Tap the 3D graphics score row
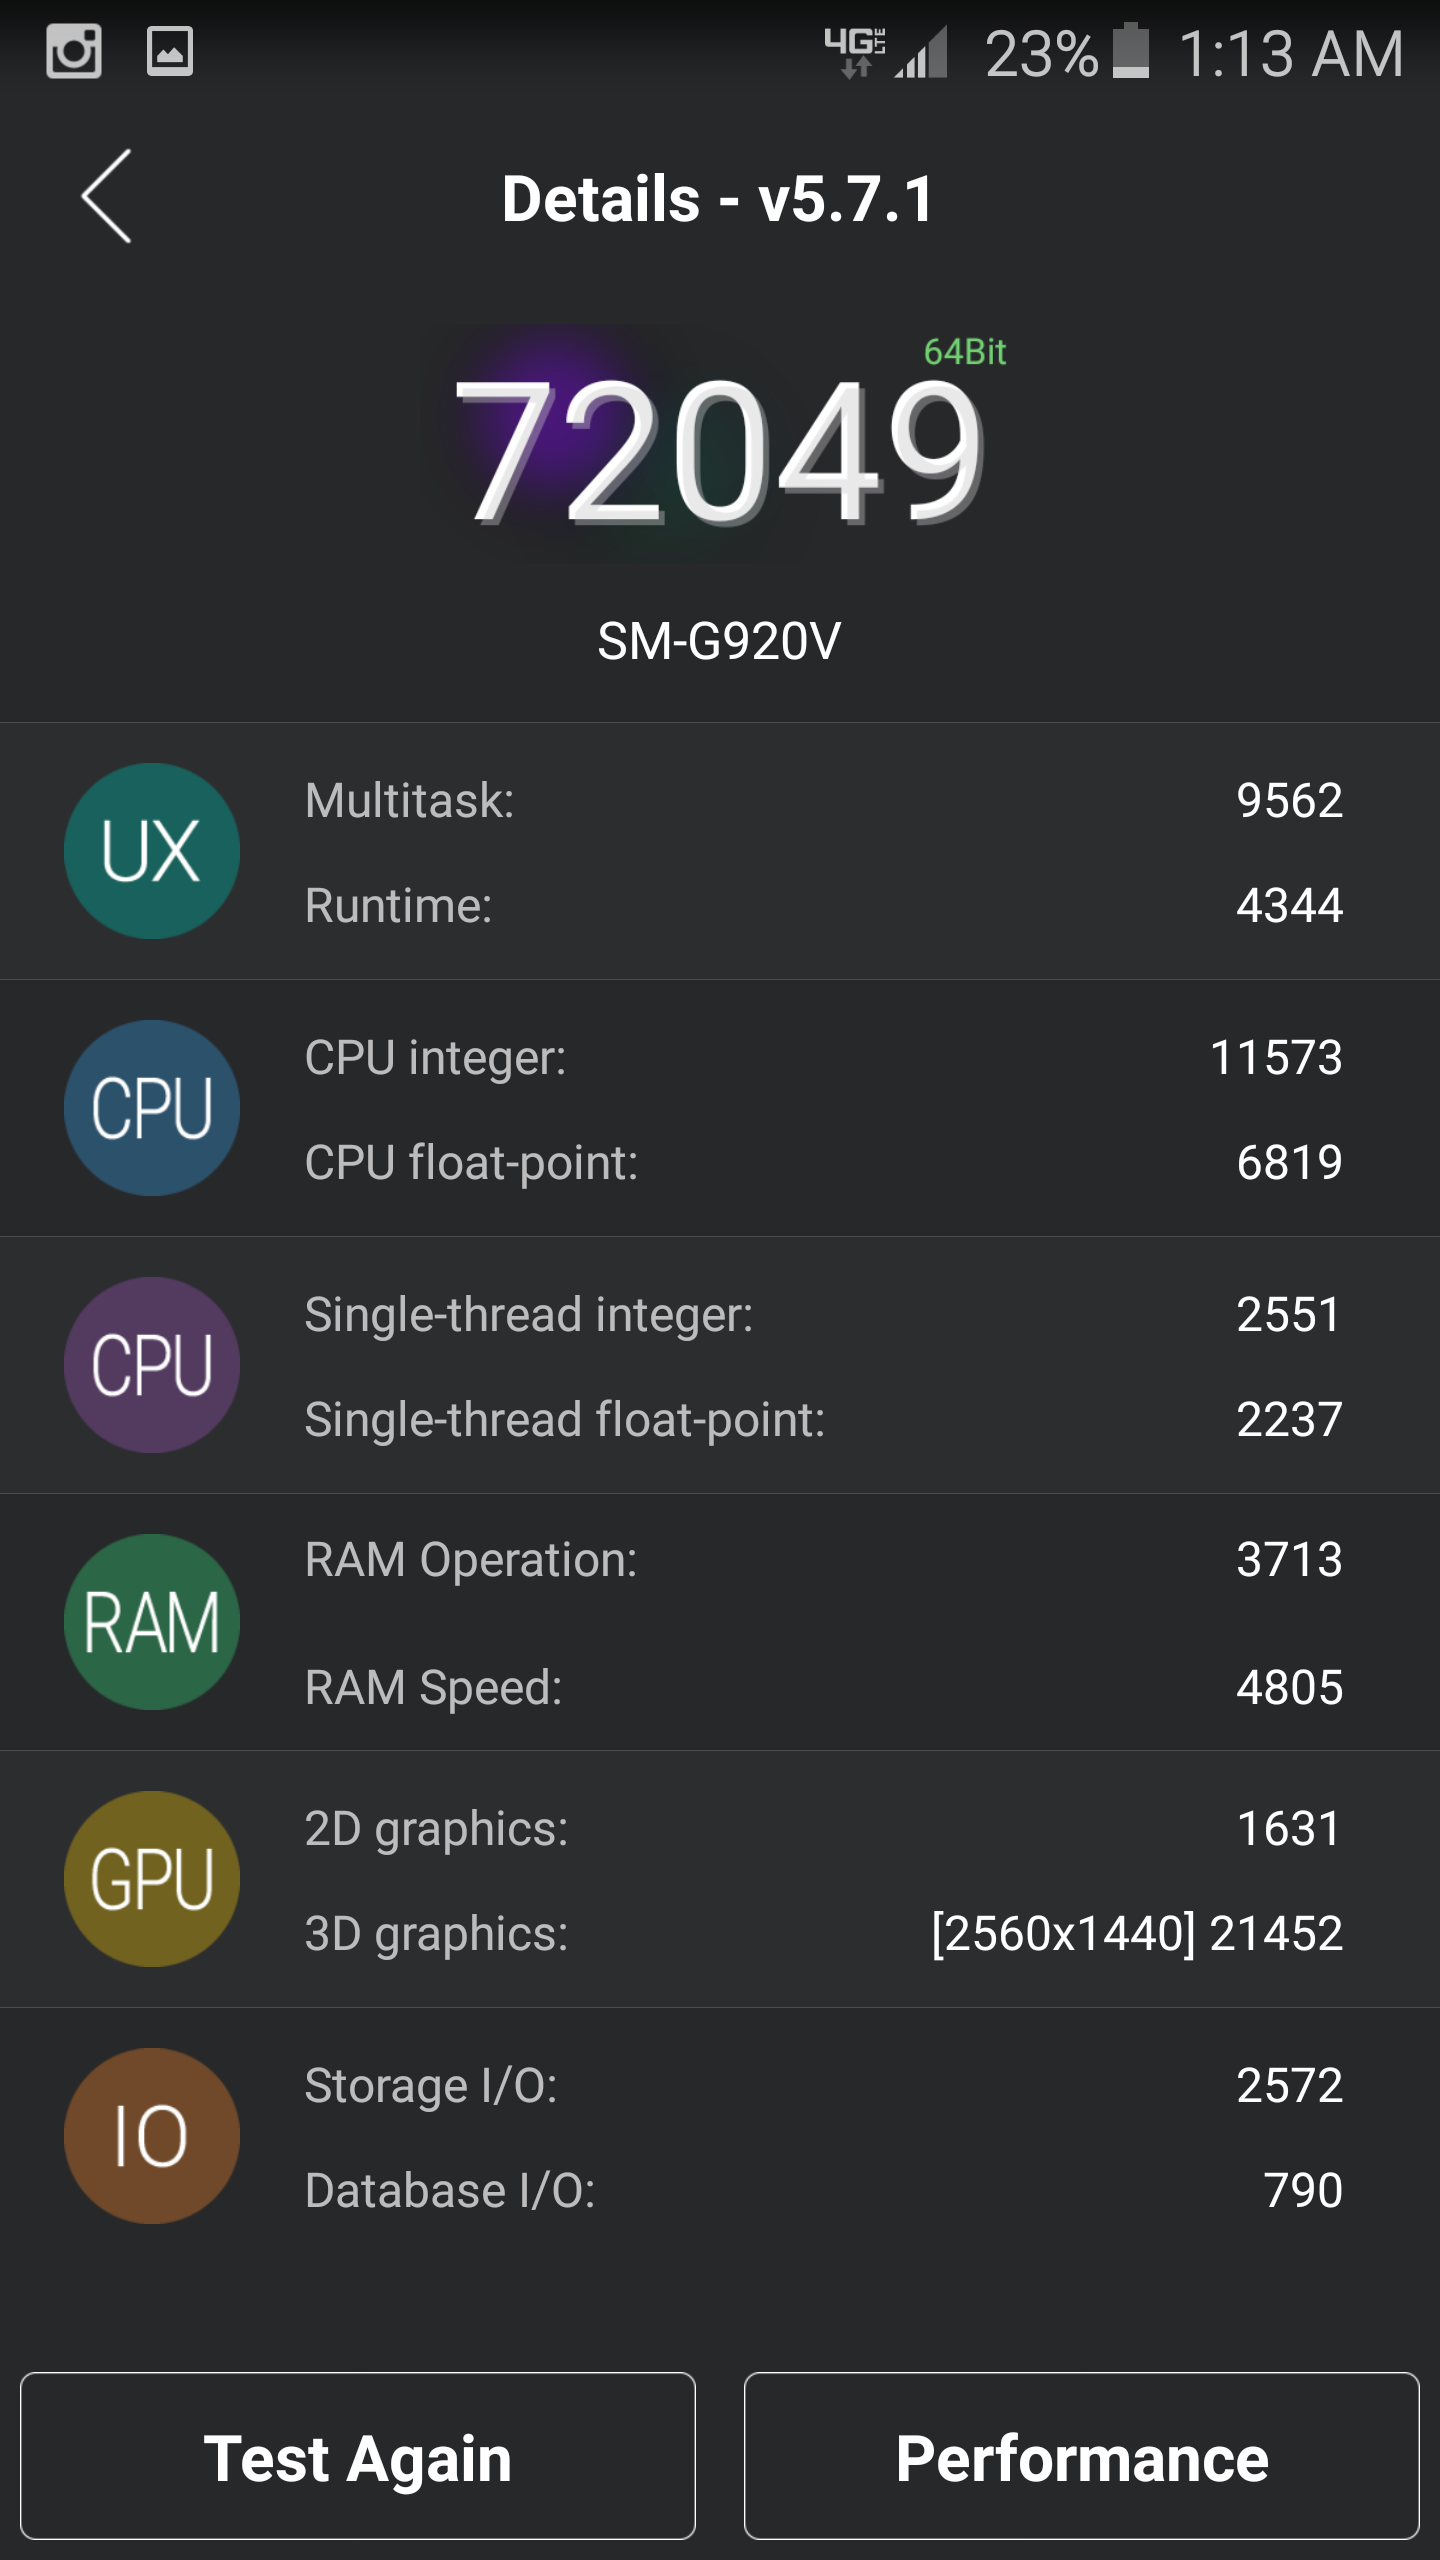This screenshot has width=1440, height=2560. pos(822,1933)
